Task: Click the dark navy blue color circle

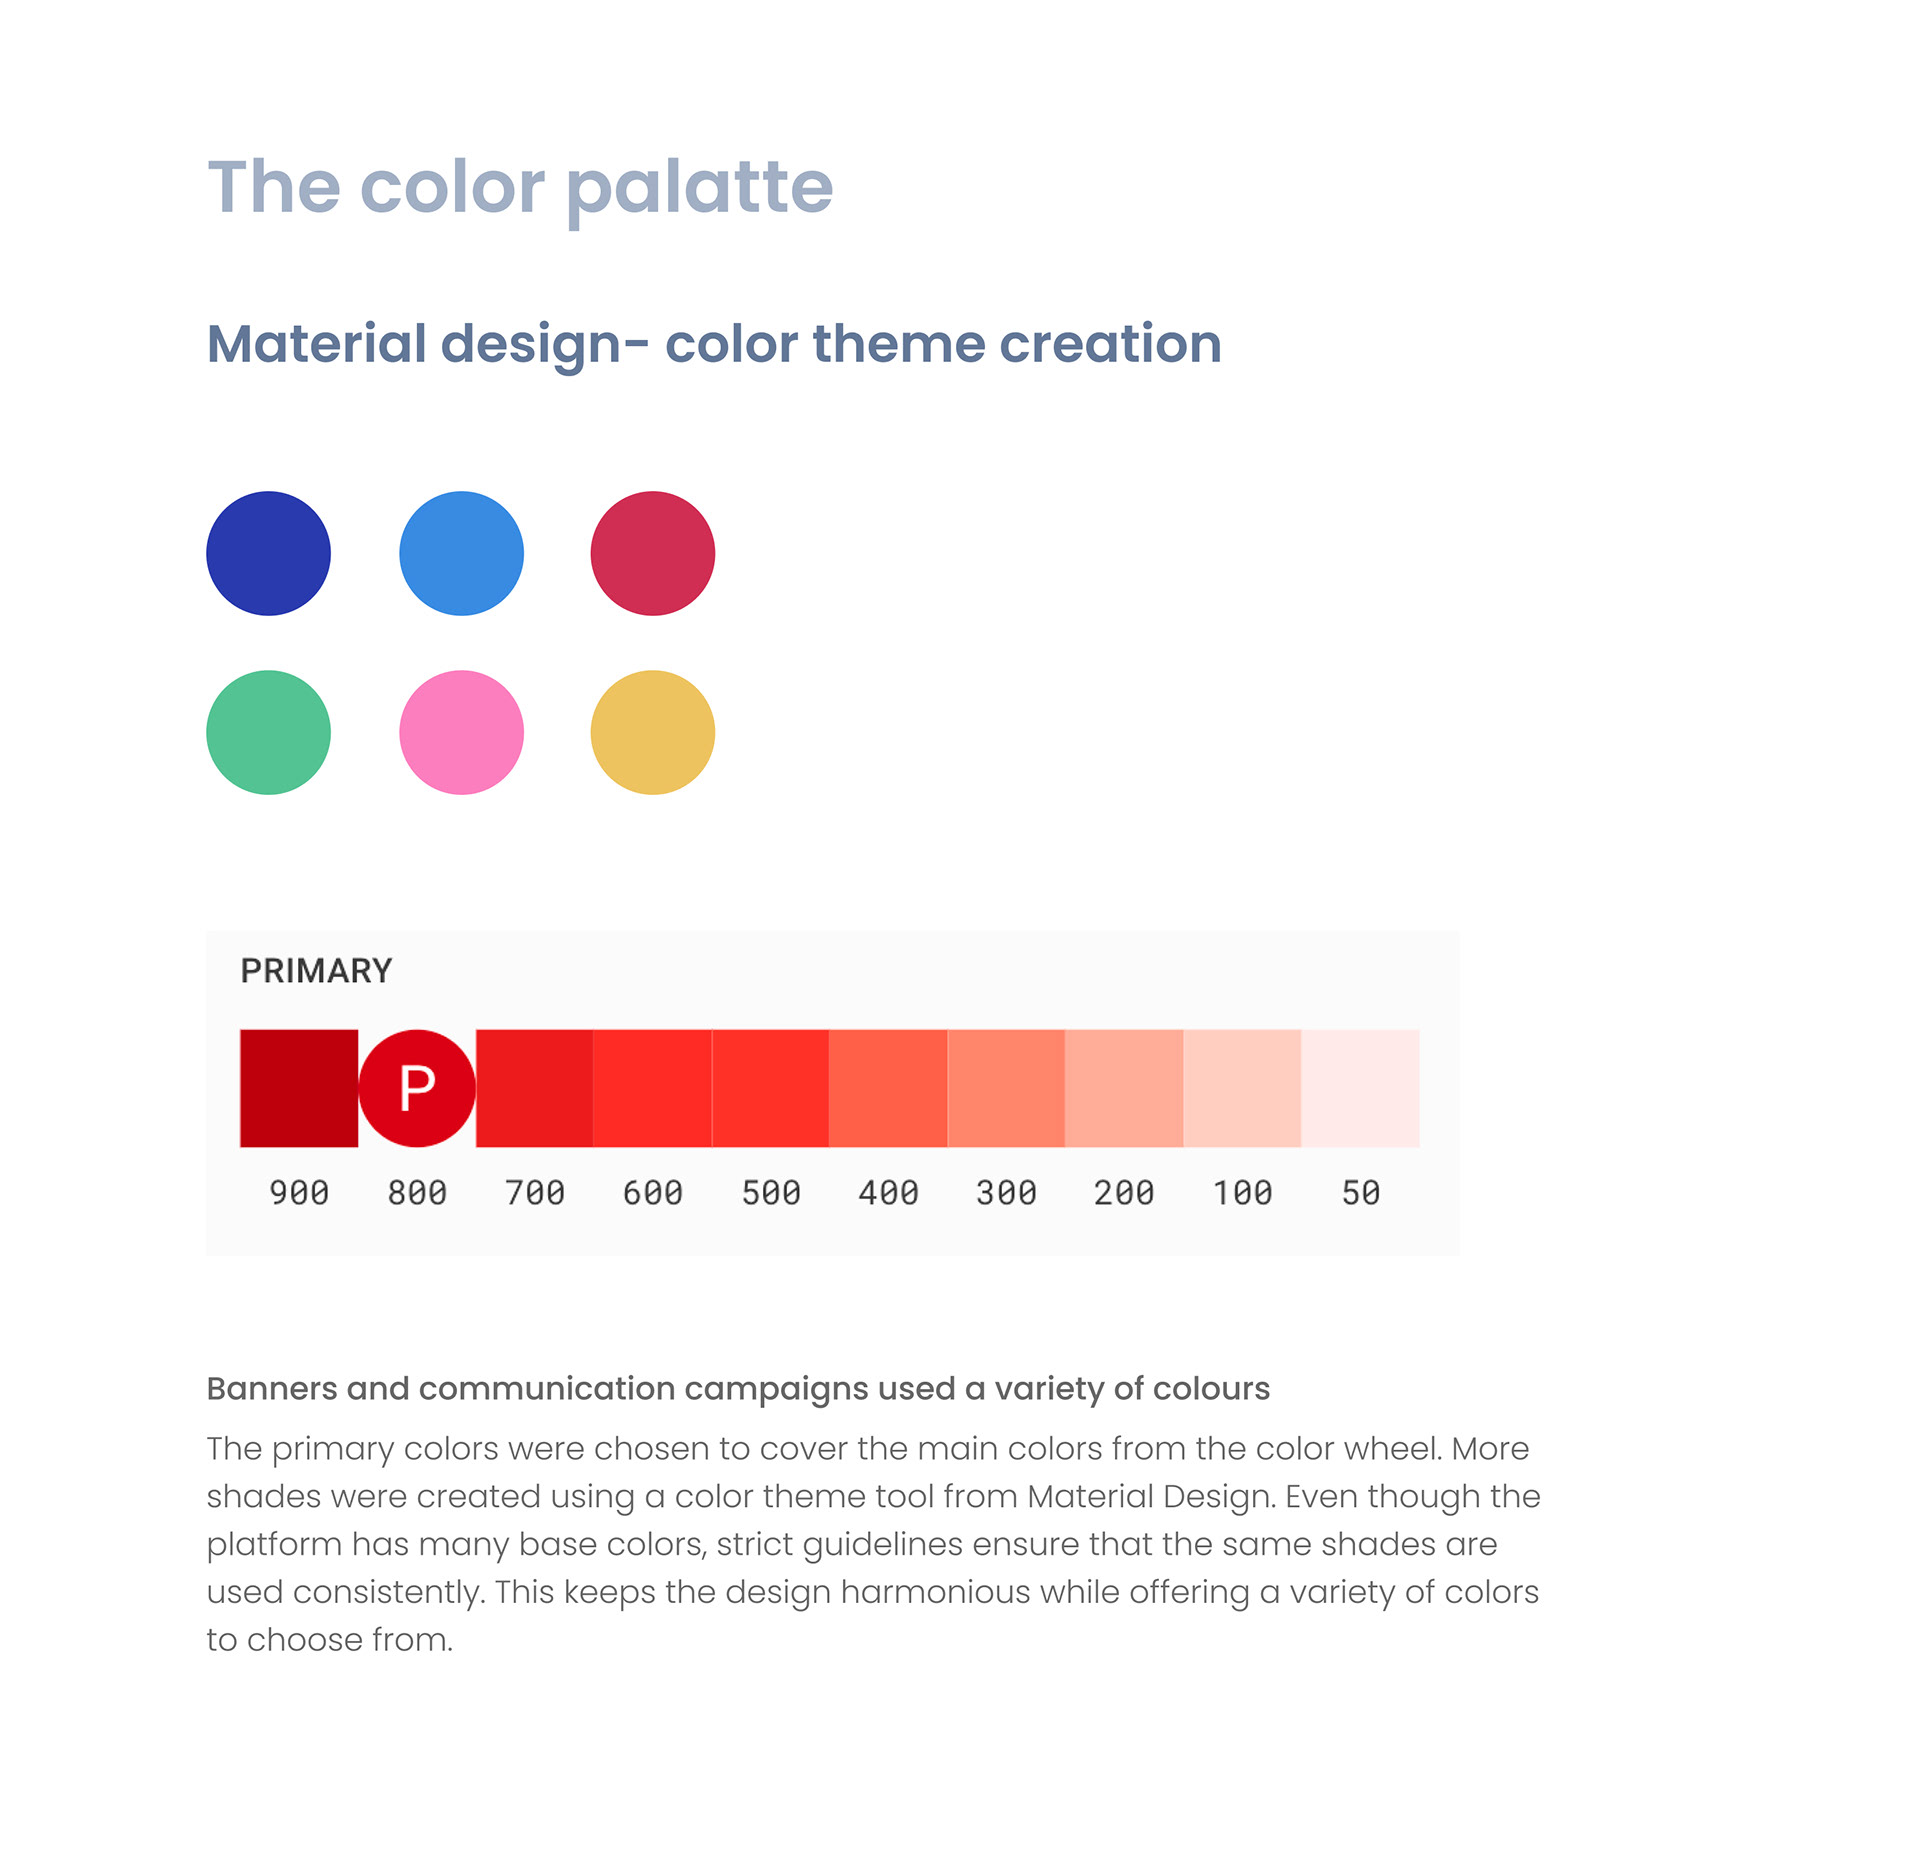Action: point(268,553)
